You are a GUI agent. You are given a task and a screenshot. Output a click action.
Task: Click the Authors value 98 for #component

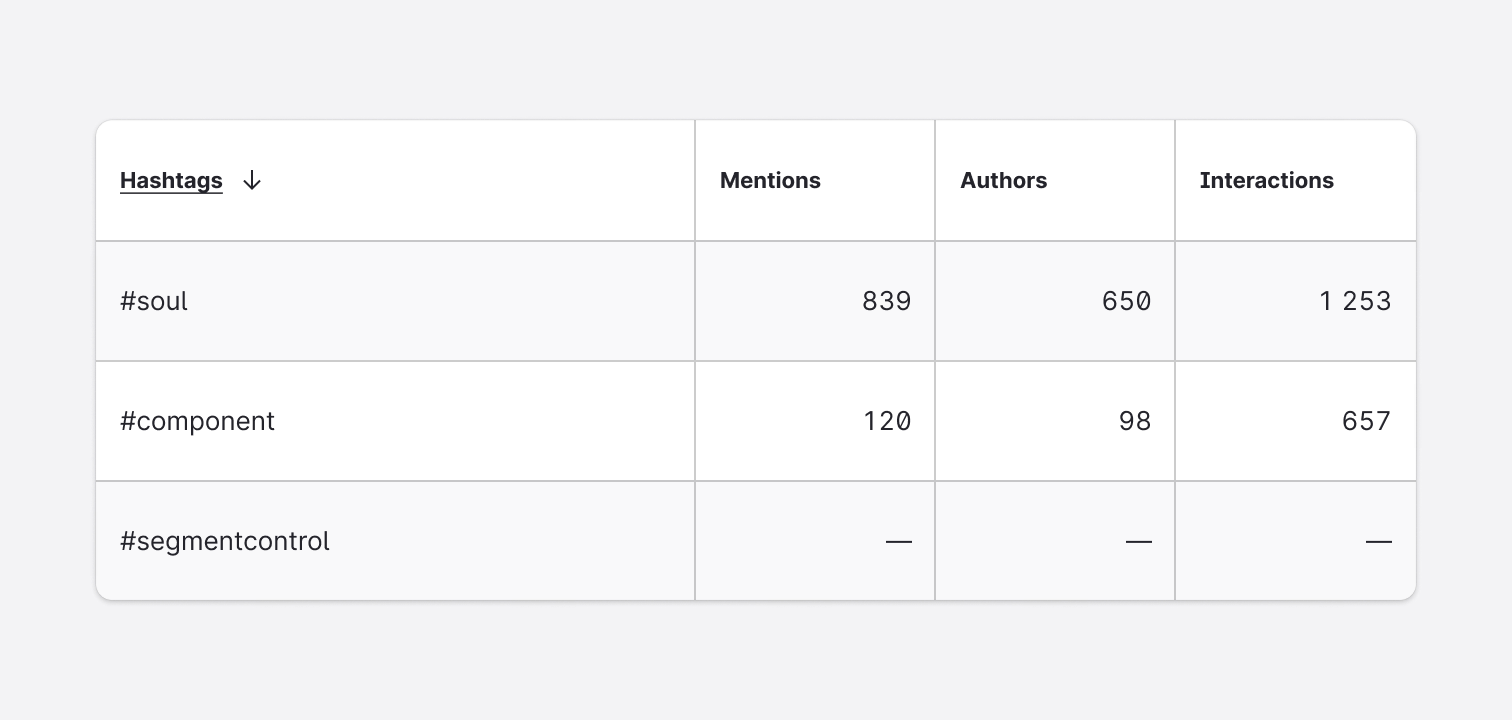1136,421
